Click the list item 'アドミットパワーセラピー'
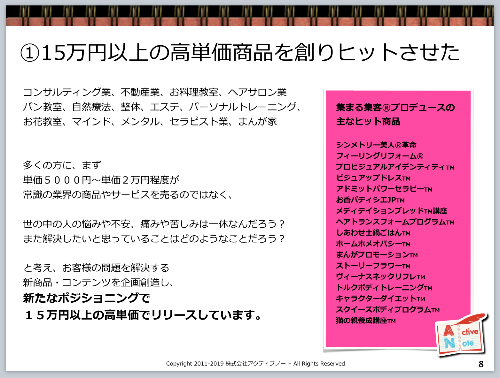Image resolution: width=500 pixels, height=378 pixels. [x=384, y=189]
